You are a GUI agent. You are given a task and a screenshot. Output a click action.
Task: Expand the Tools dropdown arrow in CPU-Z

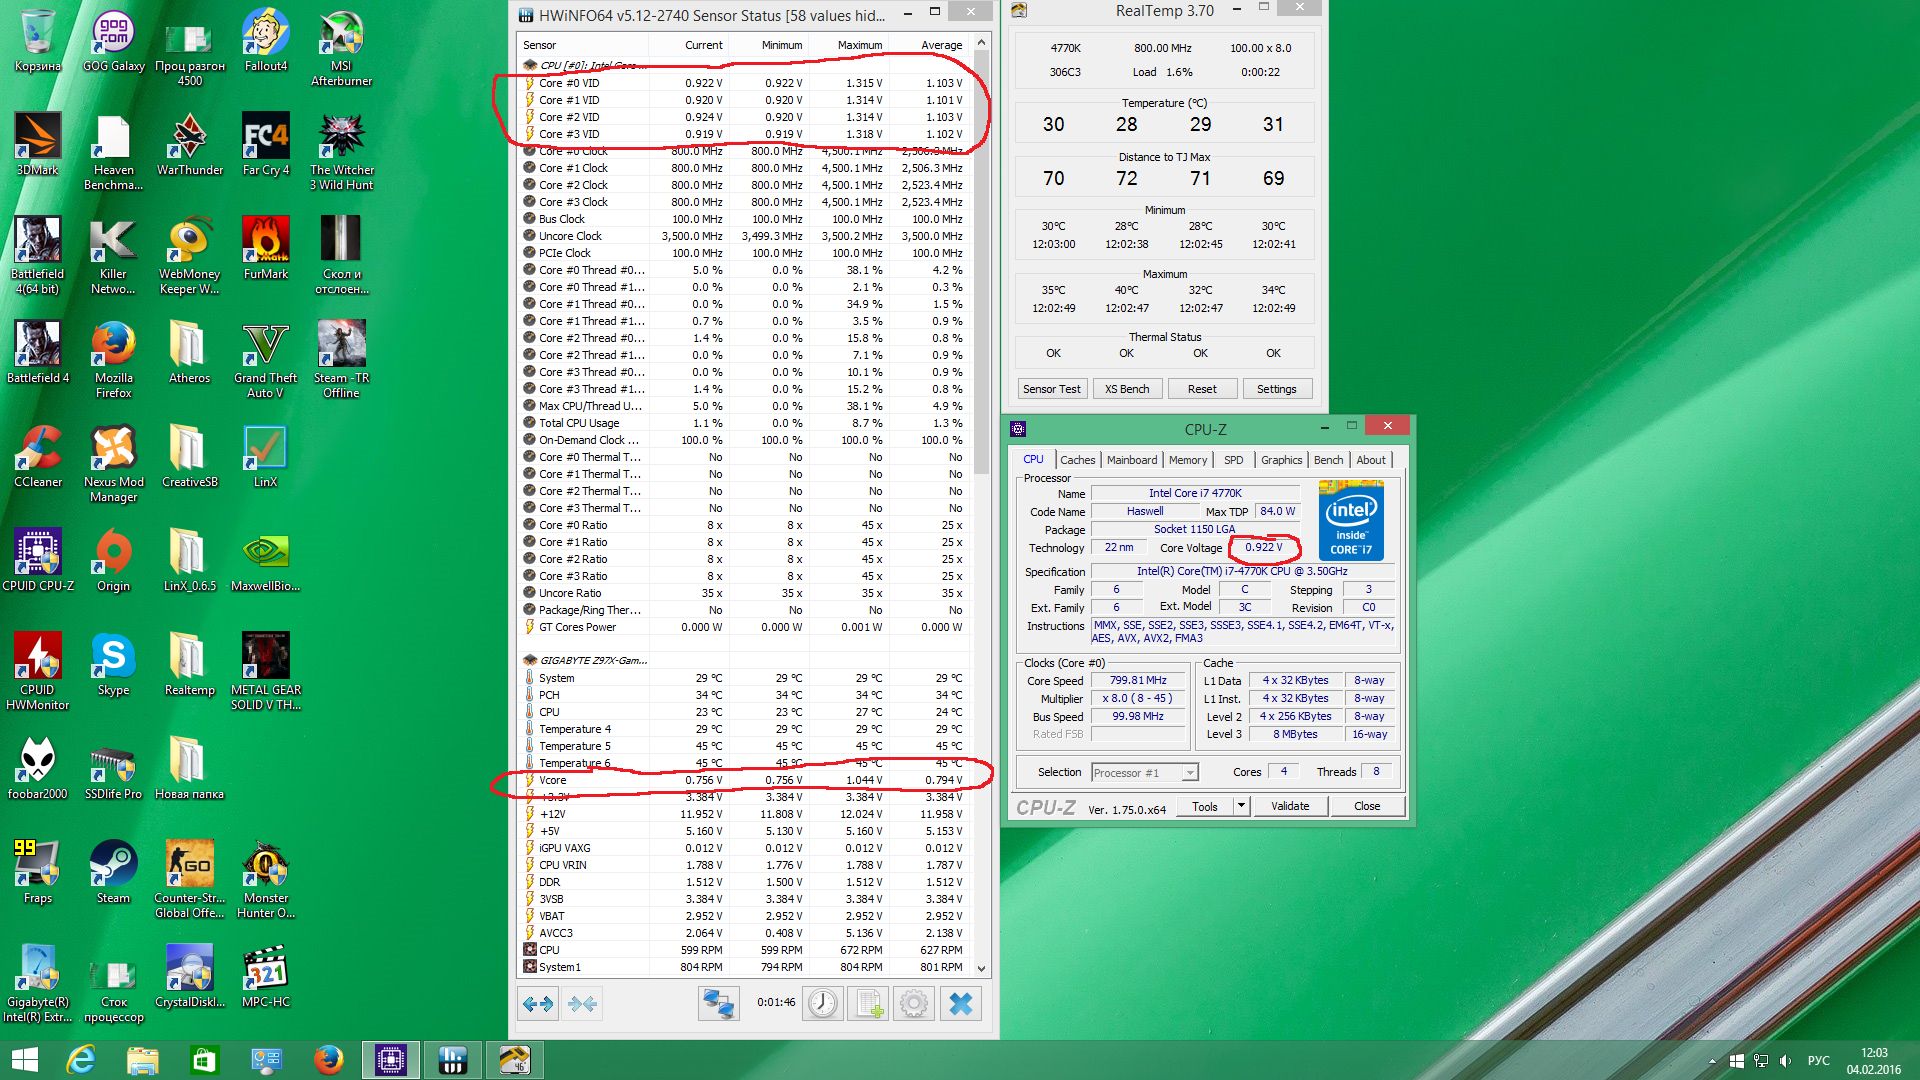[1241, 806]
